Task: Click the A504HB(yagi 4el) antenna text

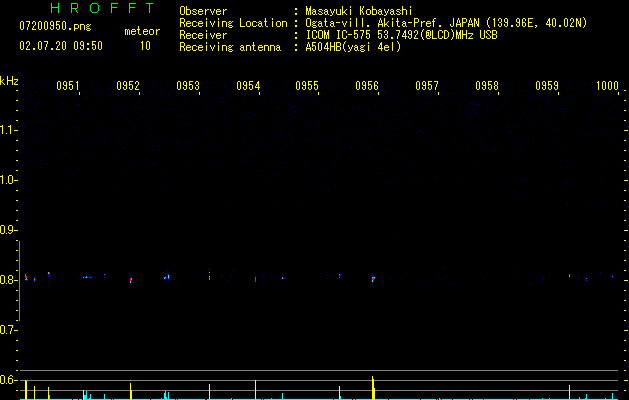Action: pyautogui.click(x=353, y=47)
